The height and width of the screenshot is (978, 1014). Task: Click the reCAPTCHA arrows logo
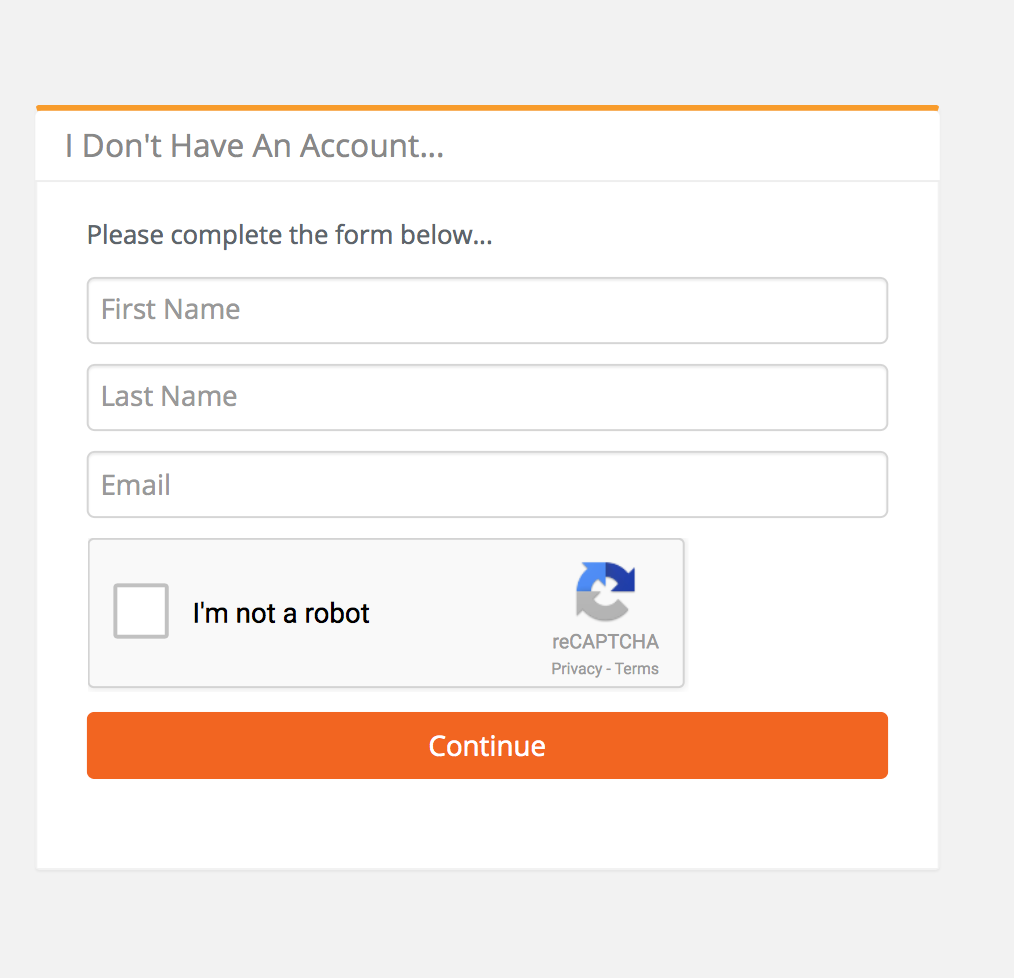[x=605, y=591]
